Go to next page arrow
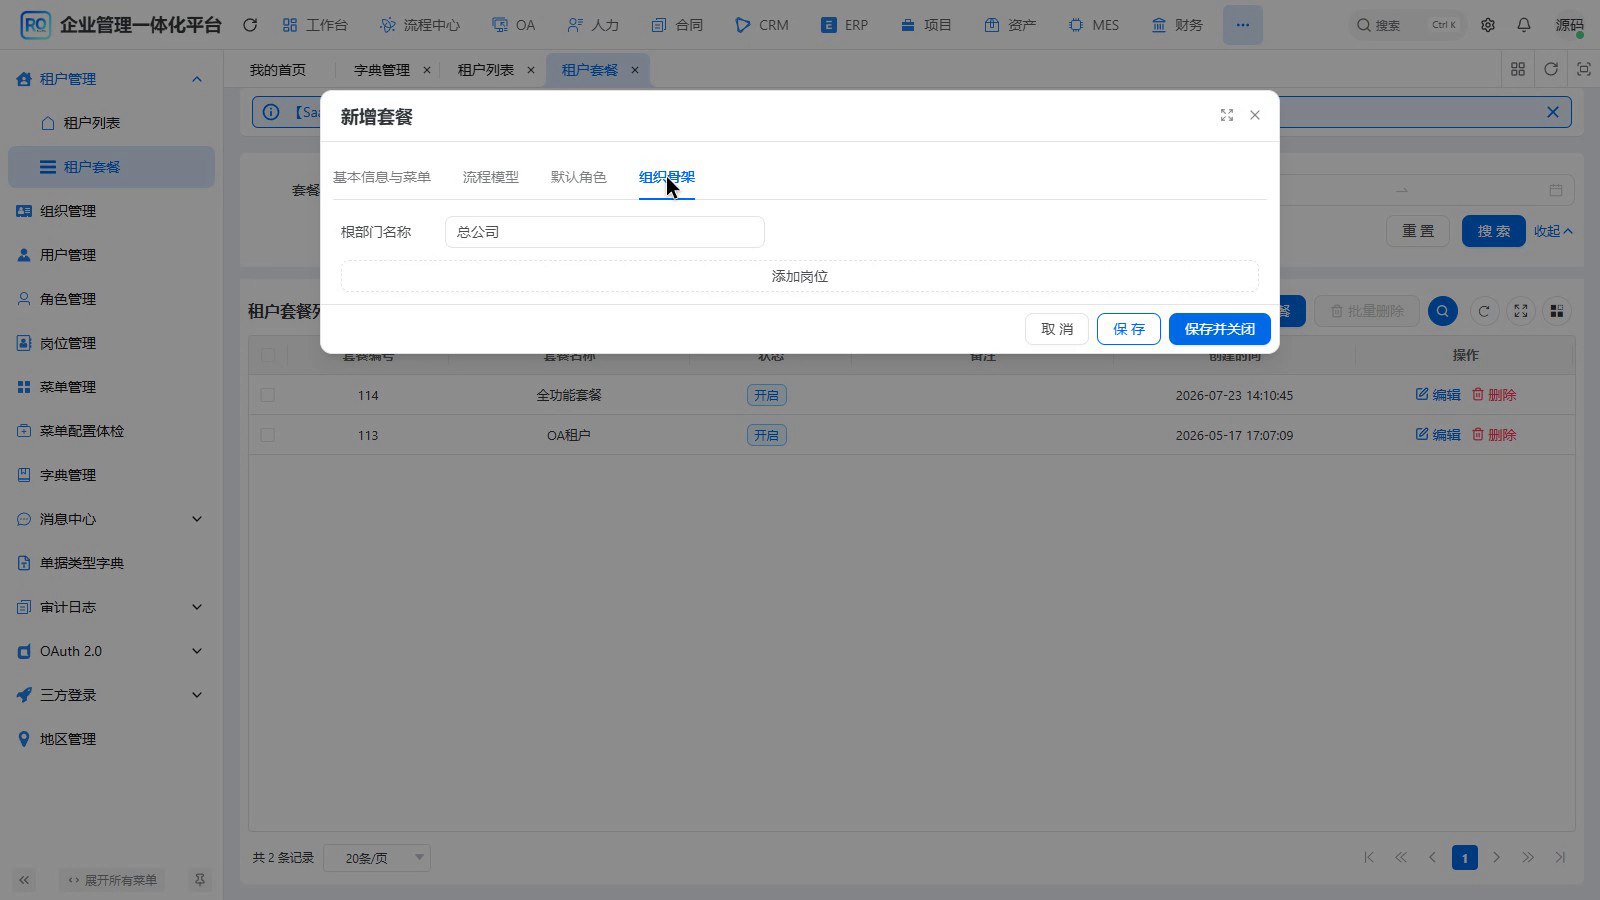This screenshot has width=1600, height=900. tap(1497, 858)
